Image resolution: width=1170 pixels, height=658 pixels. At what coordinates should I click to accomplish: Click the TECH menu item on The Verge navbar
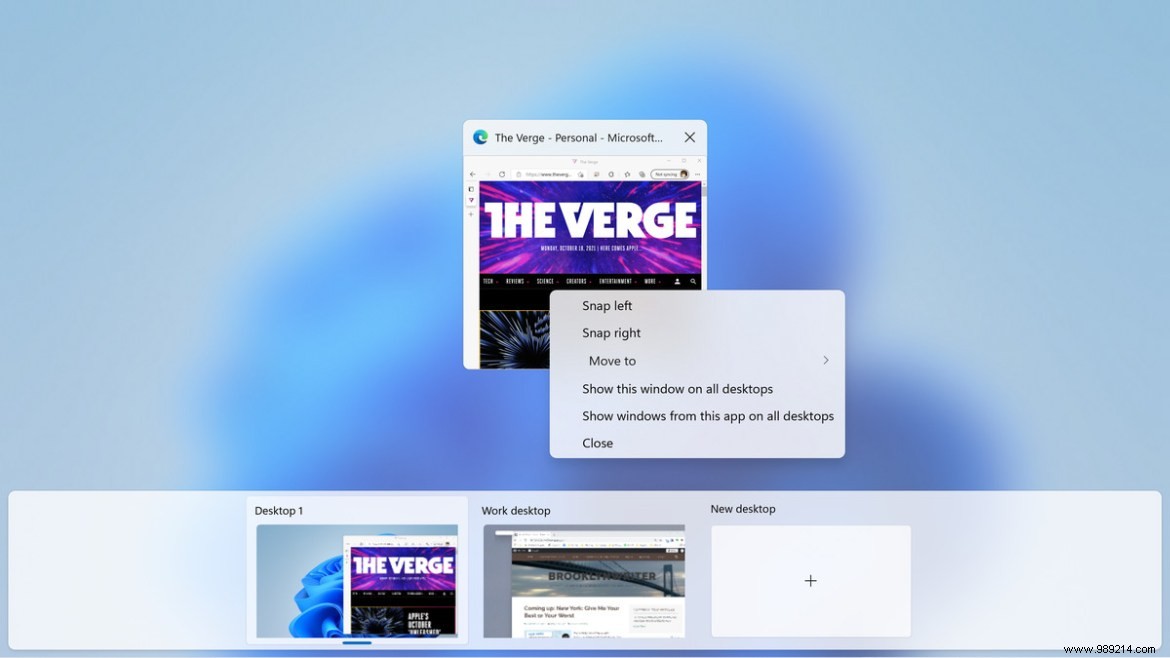(489, 281)
